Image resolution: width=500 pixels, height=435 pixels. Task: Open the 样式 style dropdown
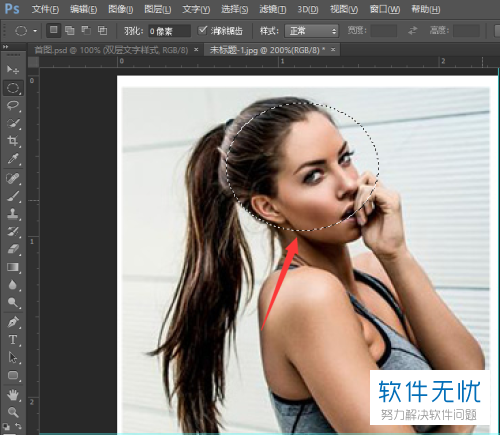pyautogui.click(x=311, y=31)
